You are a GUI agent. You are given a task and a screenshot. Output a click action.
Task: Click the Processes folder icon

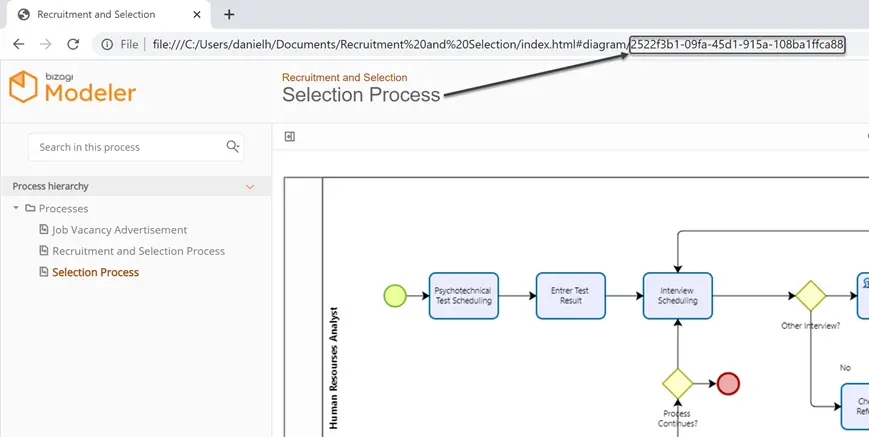click(30, 208)
